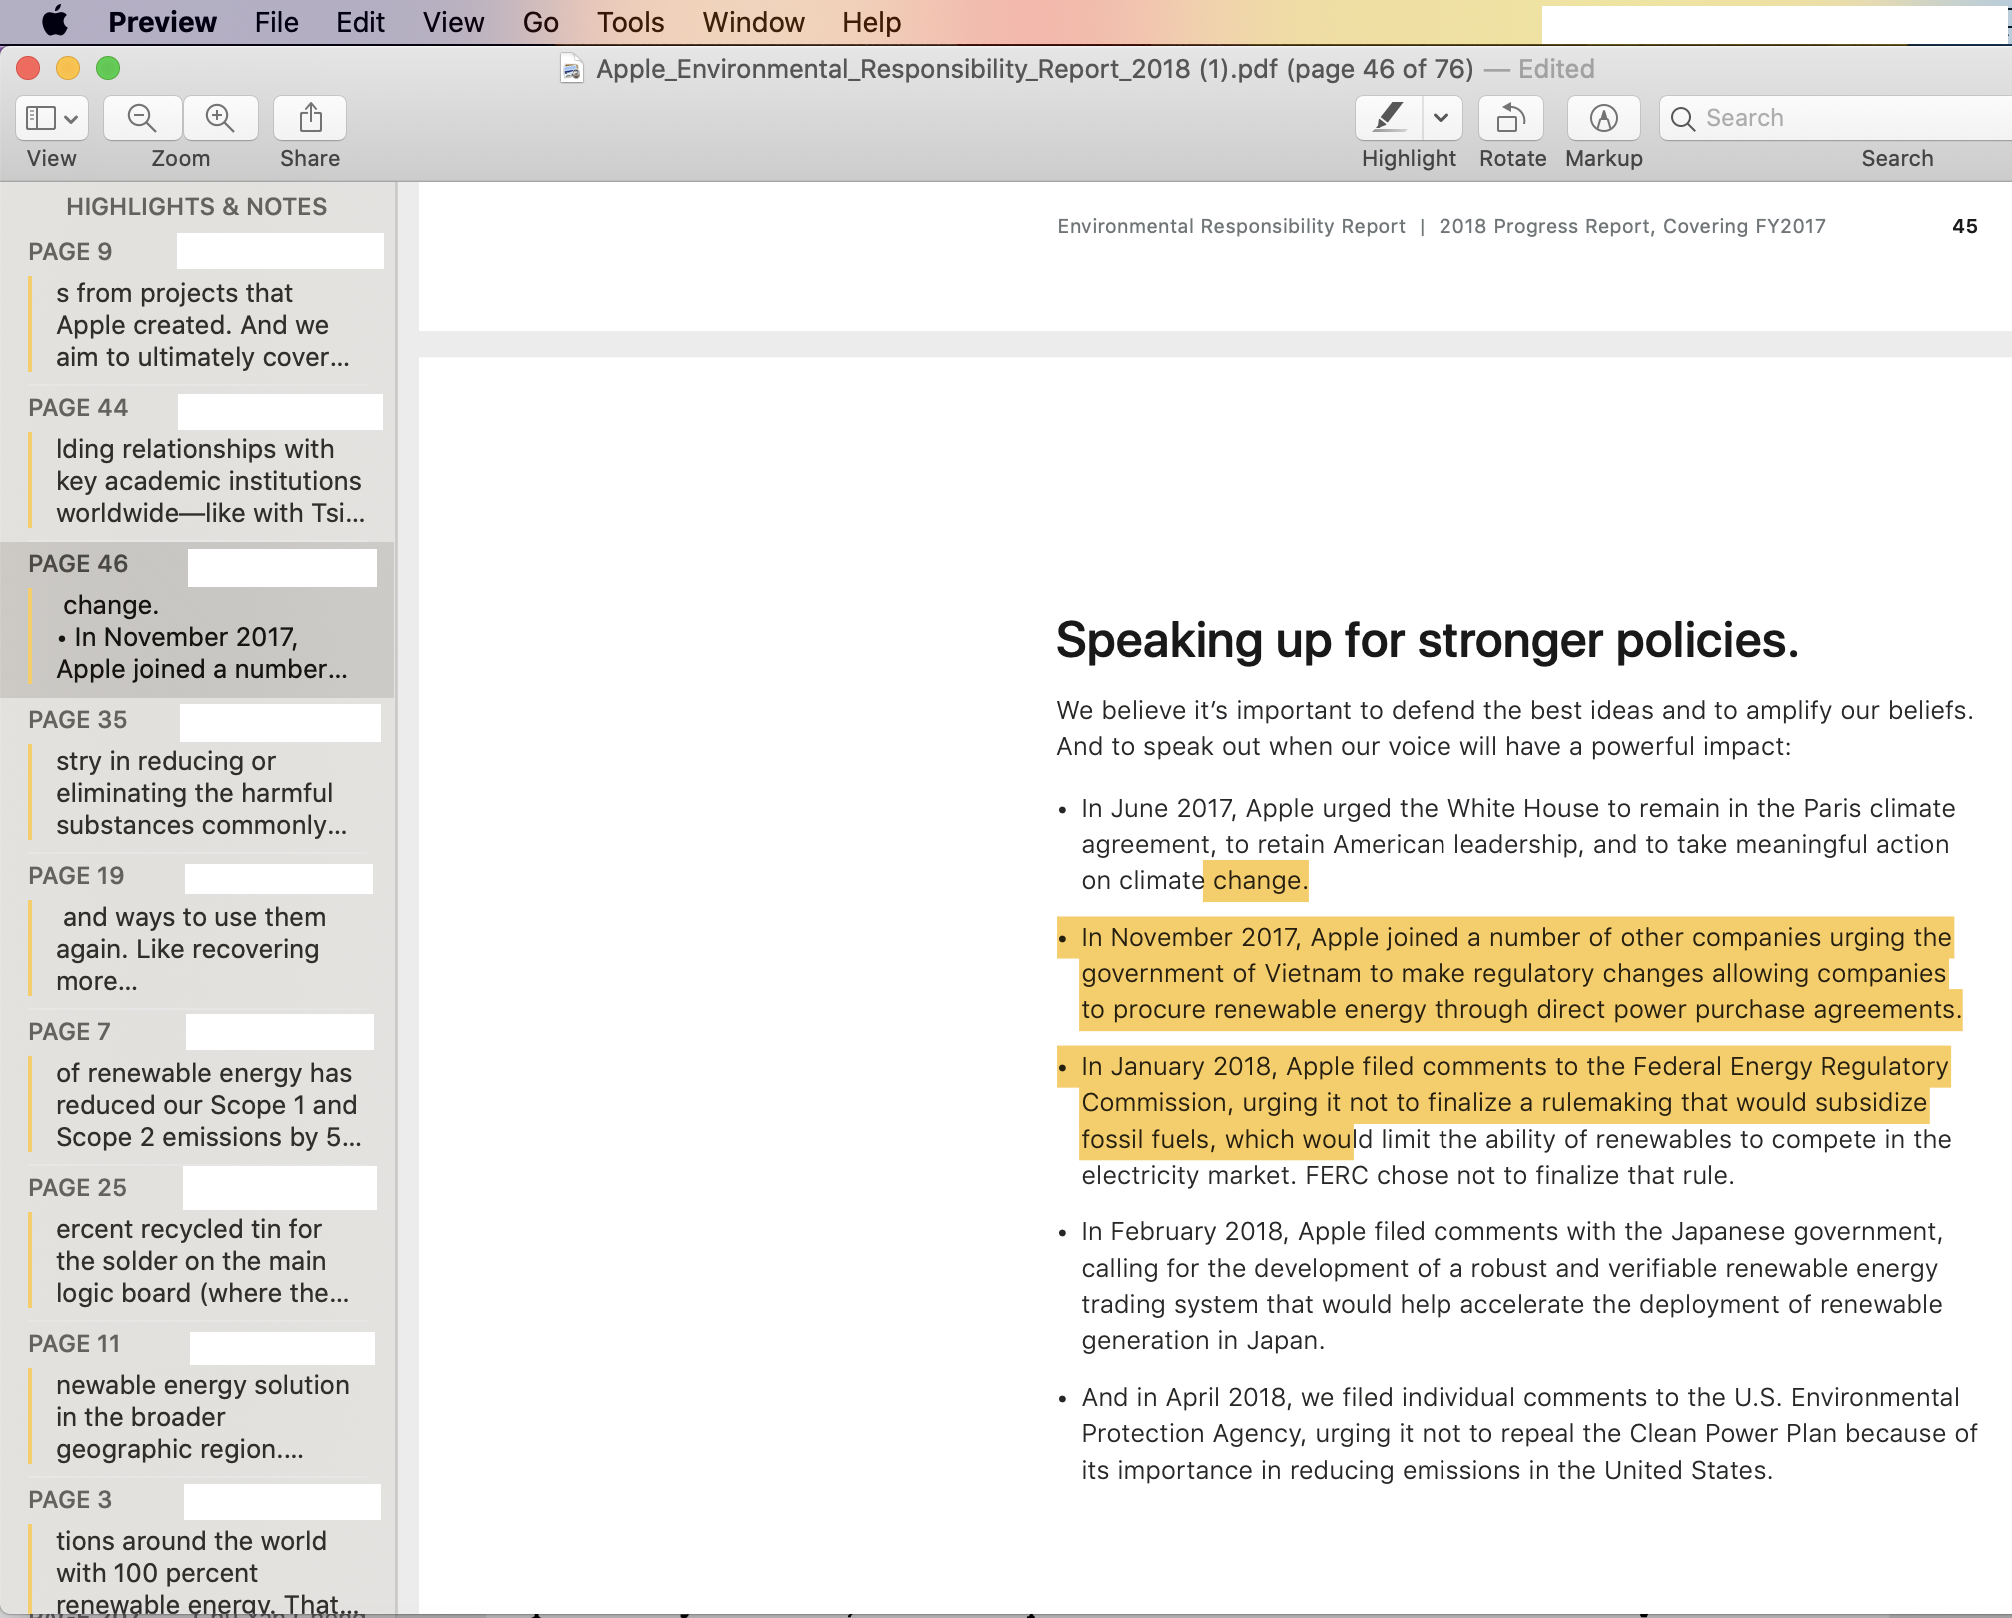2012x1618 pixels.
Task: Open the File menu
Action: click(x=276, y=21)
